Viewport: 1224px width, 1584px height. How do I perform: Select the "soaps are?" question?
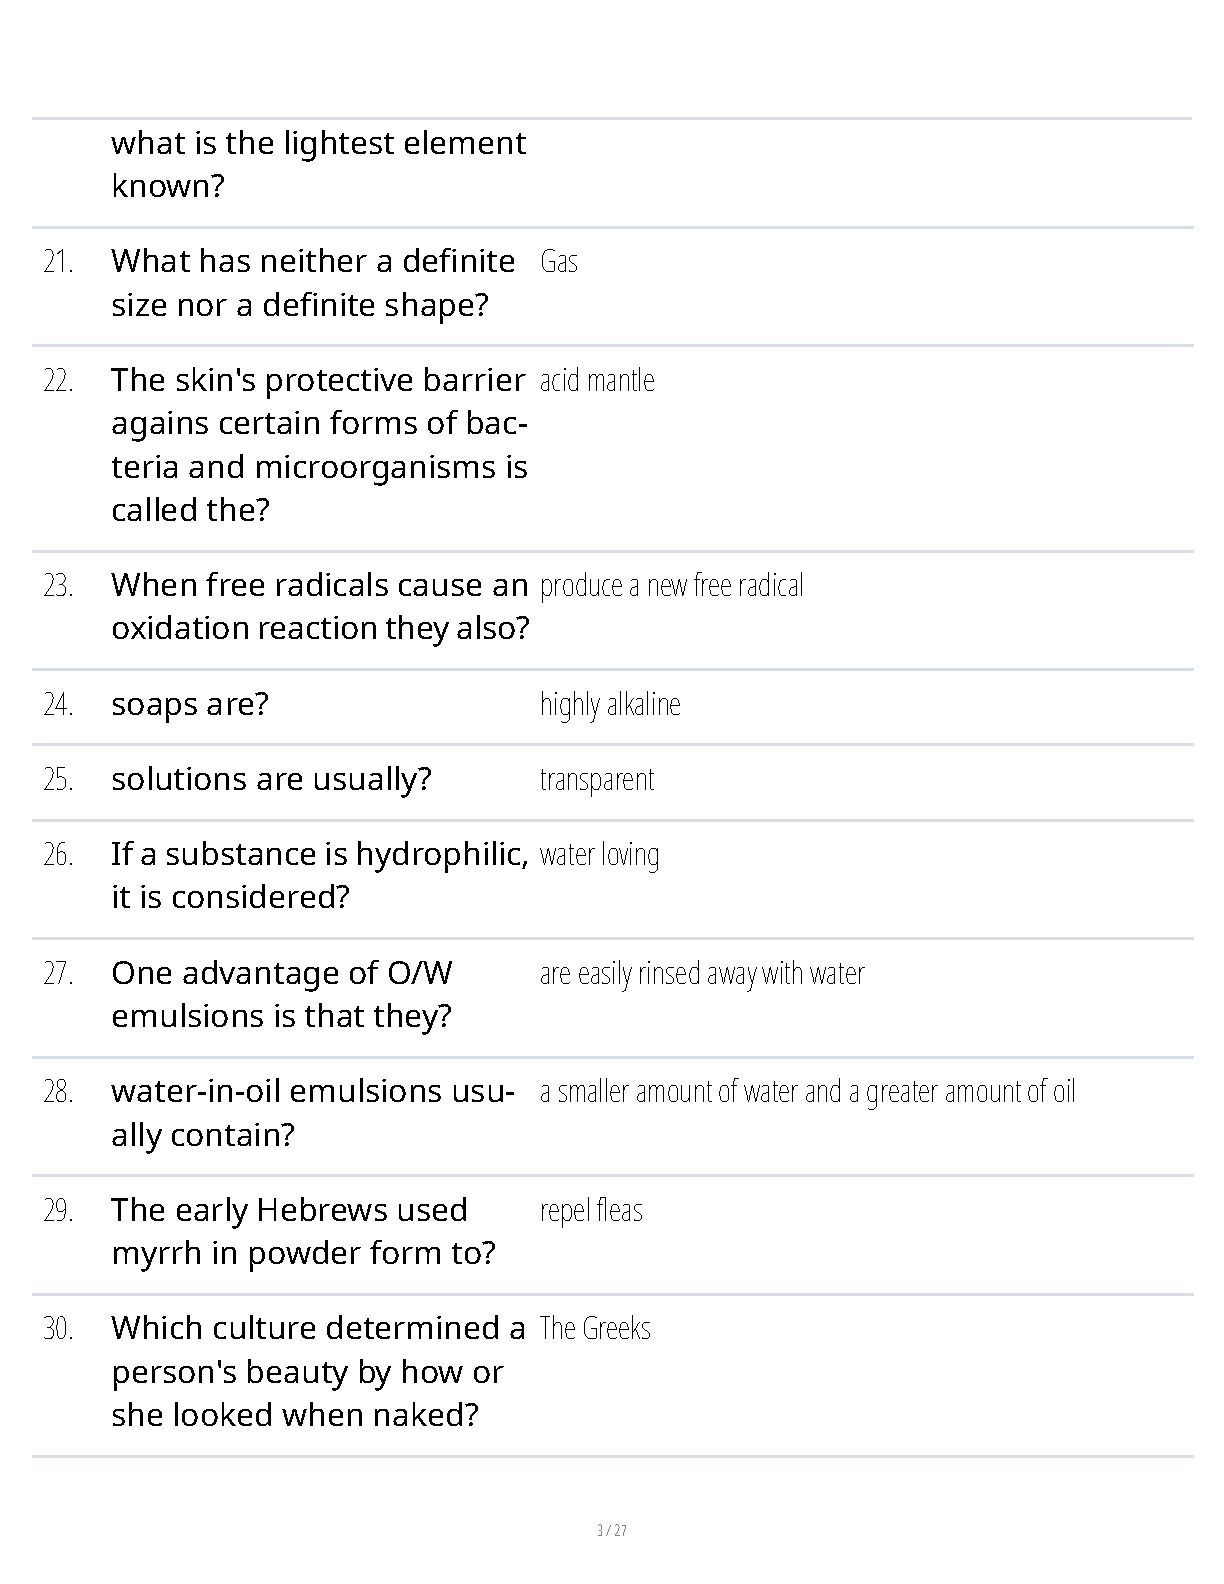click(x=190, y=704)
